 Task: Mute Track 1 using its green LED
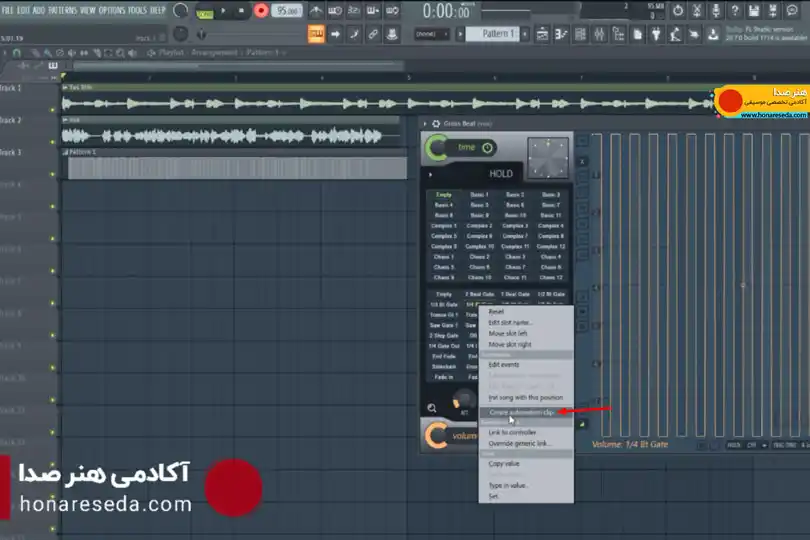(x=52, y=110)
